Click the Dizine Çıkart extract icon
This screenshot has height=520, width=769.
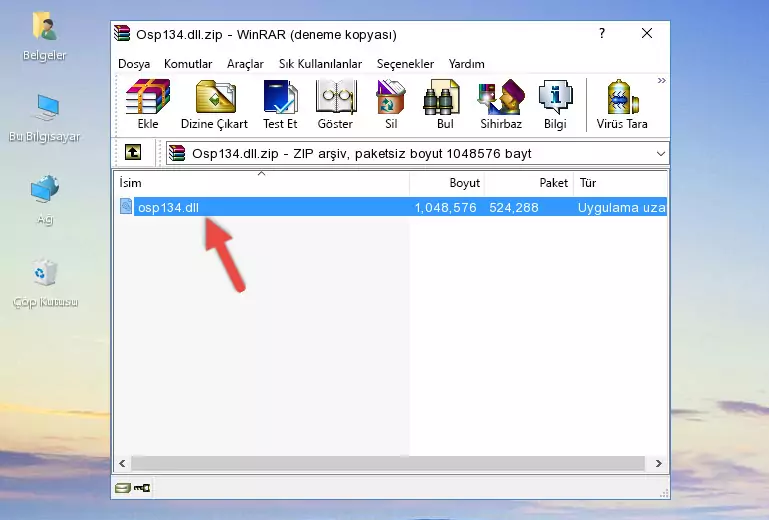[214, 104]
